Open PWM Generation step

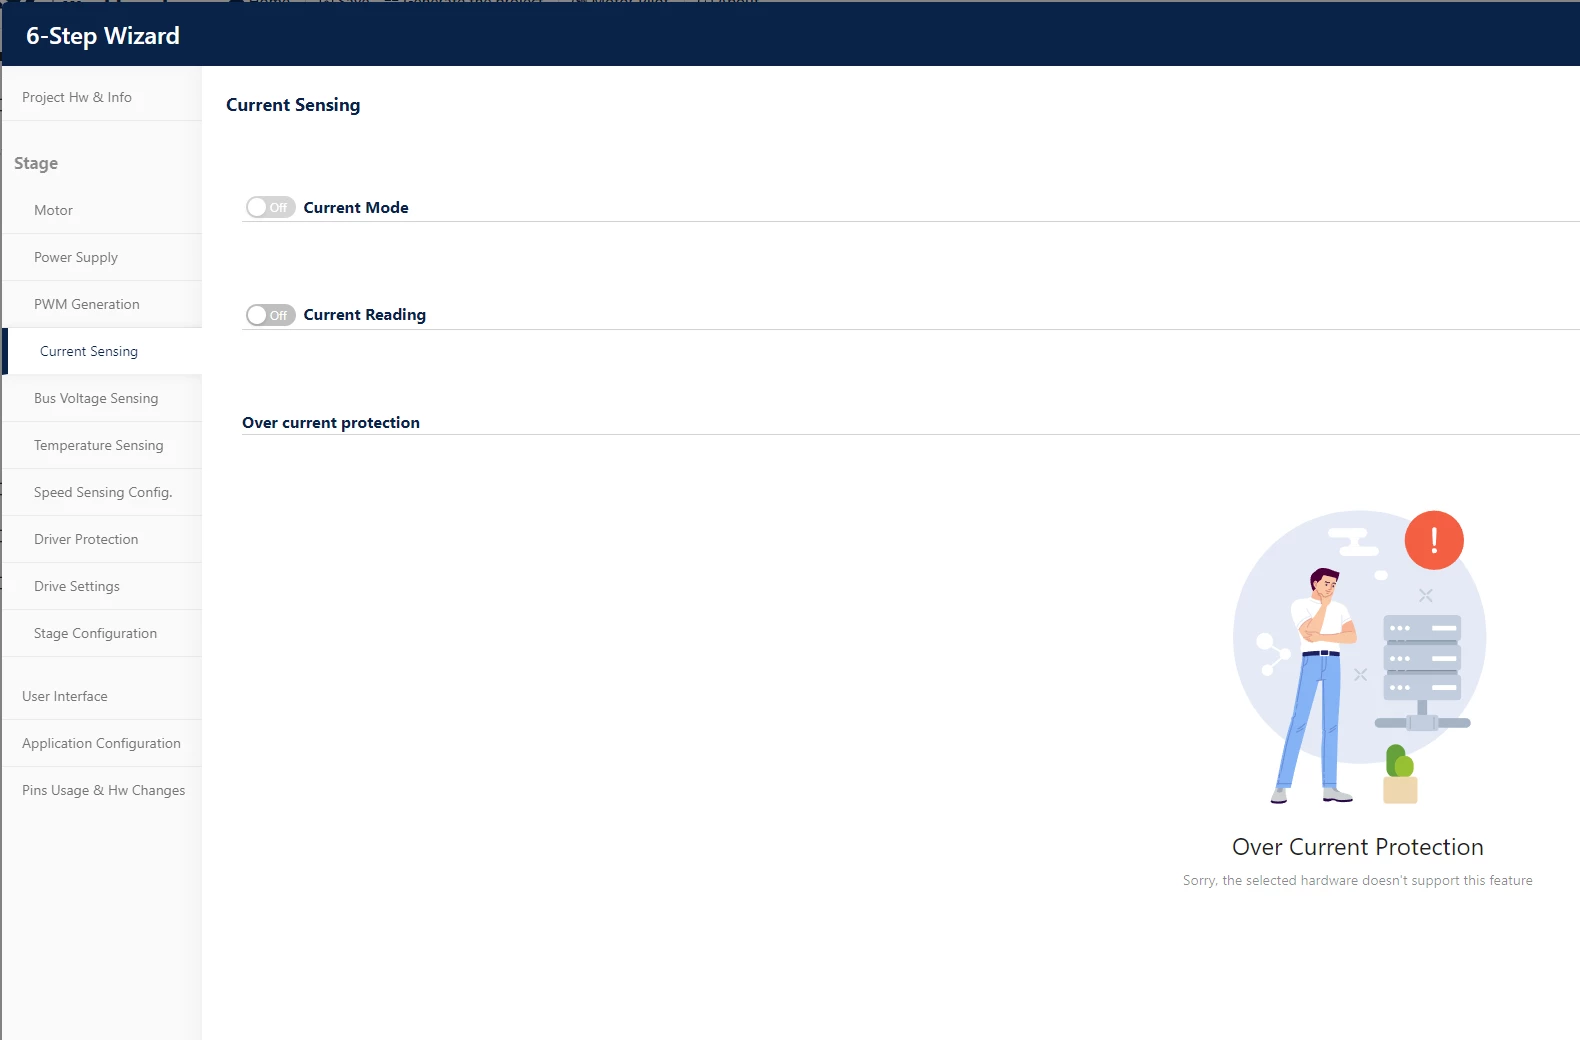coord(102,304)
